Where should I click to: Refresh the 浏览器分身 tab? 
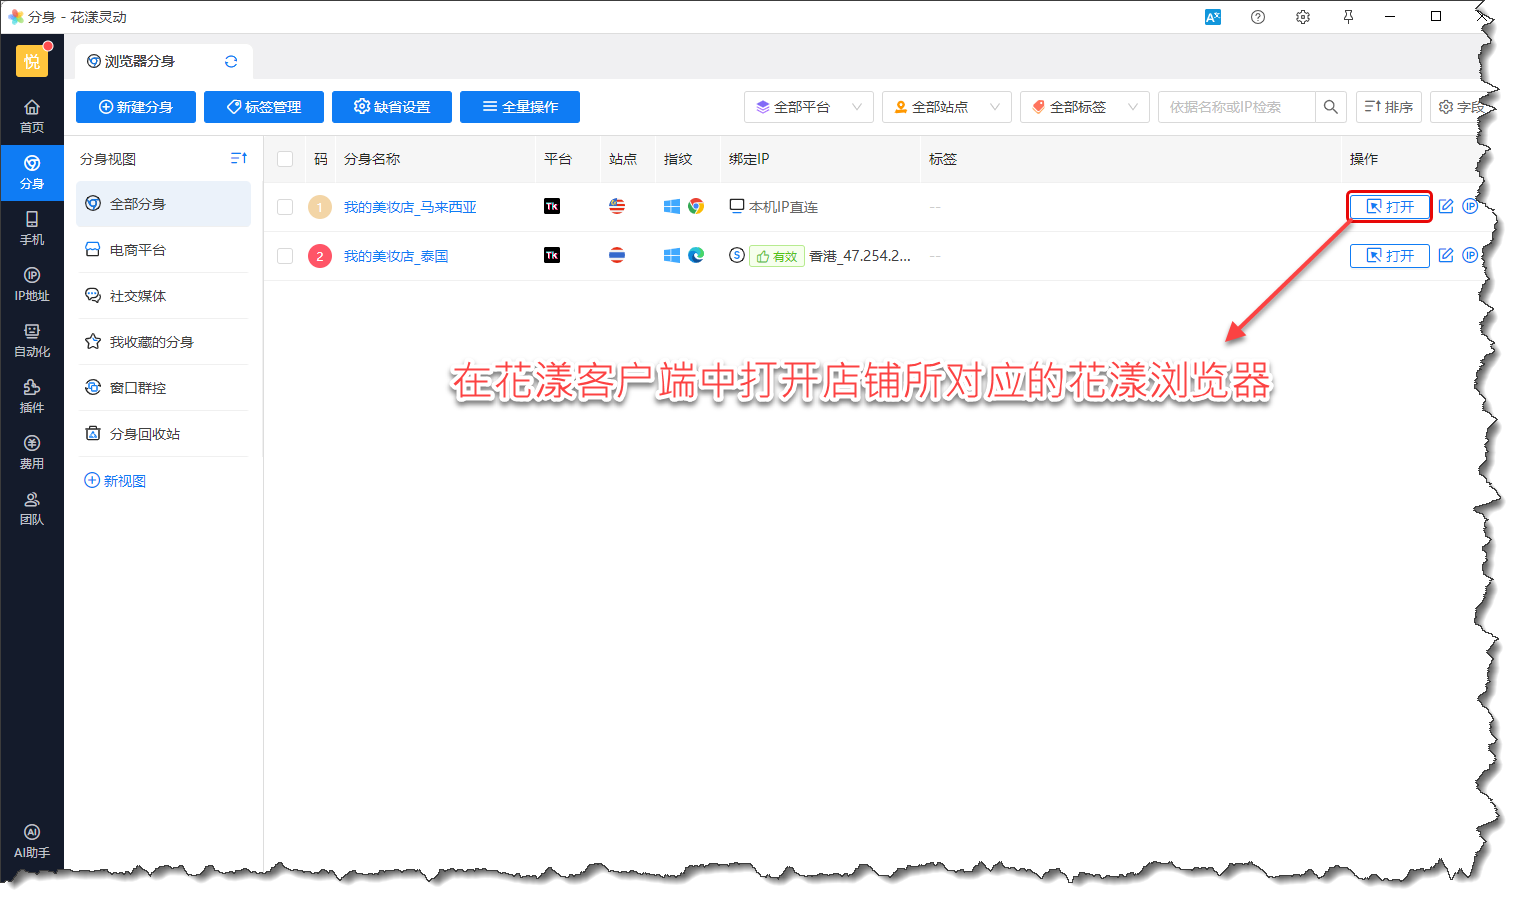231,61
